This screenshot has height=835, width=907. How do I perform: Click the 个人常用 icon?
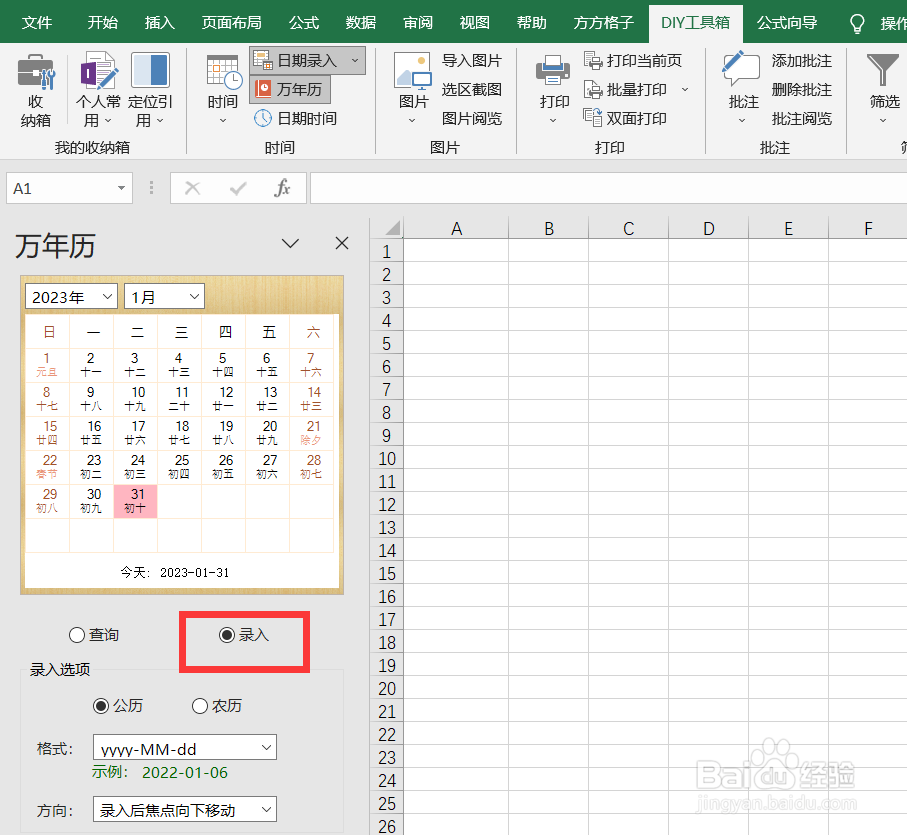pos(98,71)
